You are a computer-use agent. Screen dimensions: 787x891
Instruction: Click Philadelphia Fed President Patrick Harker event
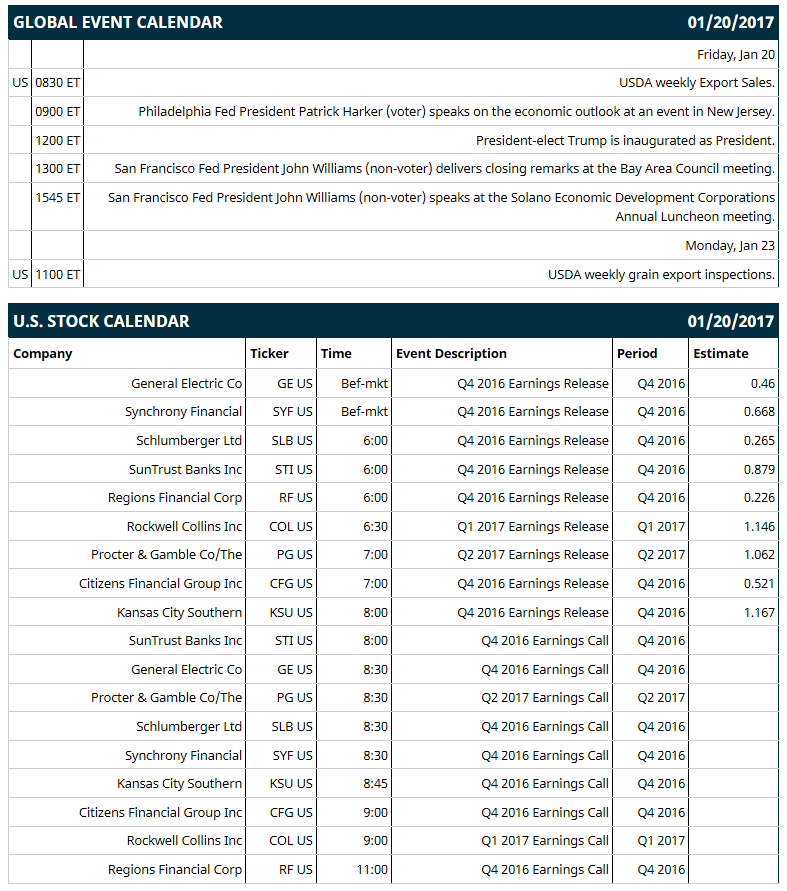[456, 111]
